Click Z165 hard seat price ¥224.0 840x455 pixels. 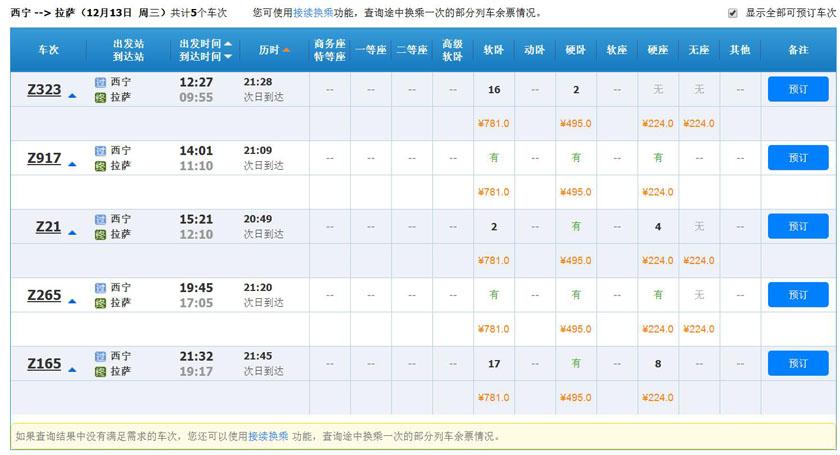pos(657,398)
